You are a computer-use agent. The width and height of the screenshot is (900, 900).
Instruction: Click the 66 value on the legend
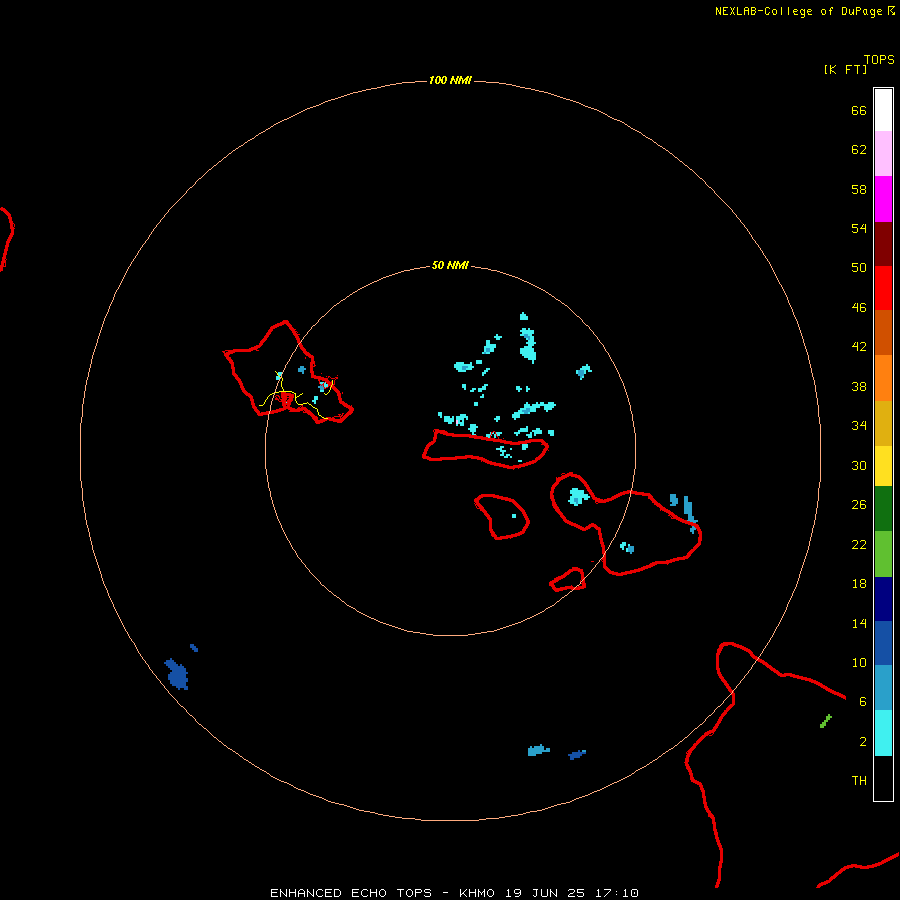click(859, 110)
